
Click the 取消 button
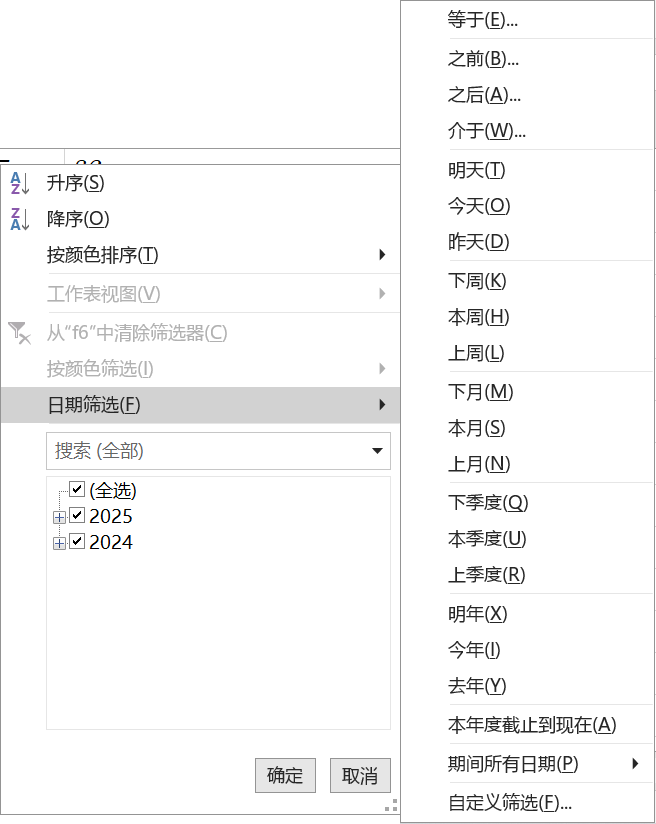pyautogui.click(x=360, y=775)
